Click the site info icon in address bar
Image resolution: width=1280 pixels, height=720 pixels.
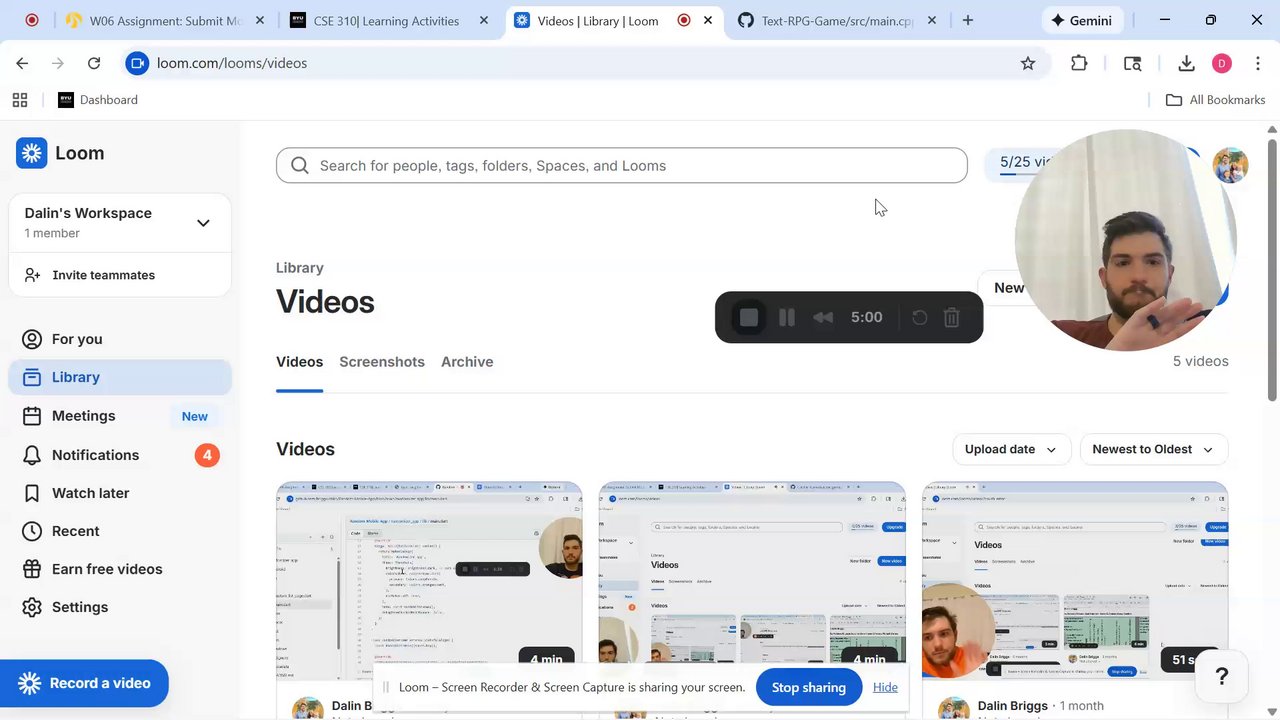[138, 63]
